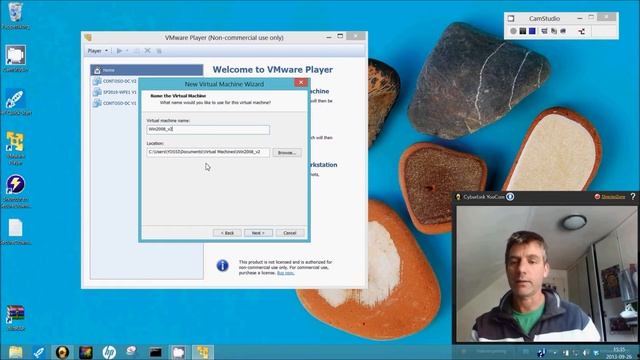Click the sixth icon in CamStudio toolbar

pyautogui.click(x=563, y=31)
